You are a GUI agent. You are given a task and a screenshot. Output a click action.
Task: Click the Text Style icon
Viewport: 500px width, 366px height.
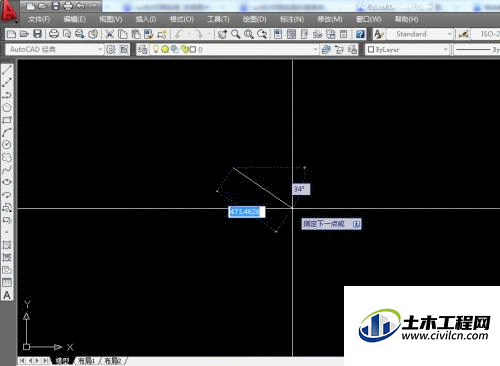379,34
